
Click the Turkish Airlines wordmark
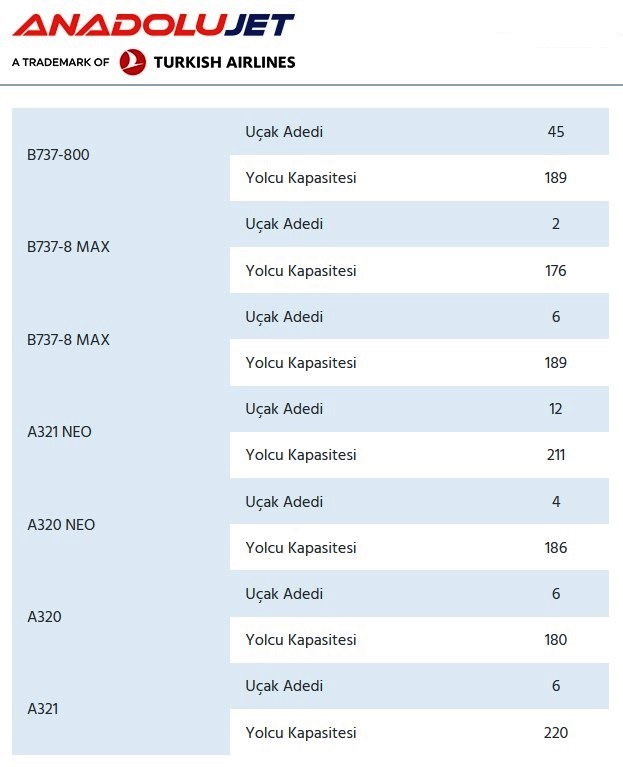224,62
